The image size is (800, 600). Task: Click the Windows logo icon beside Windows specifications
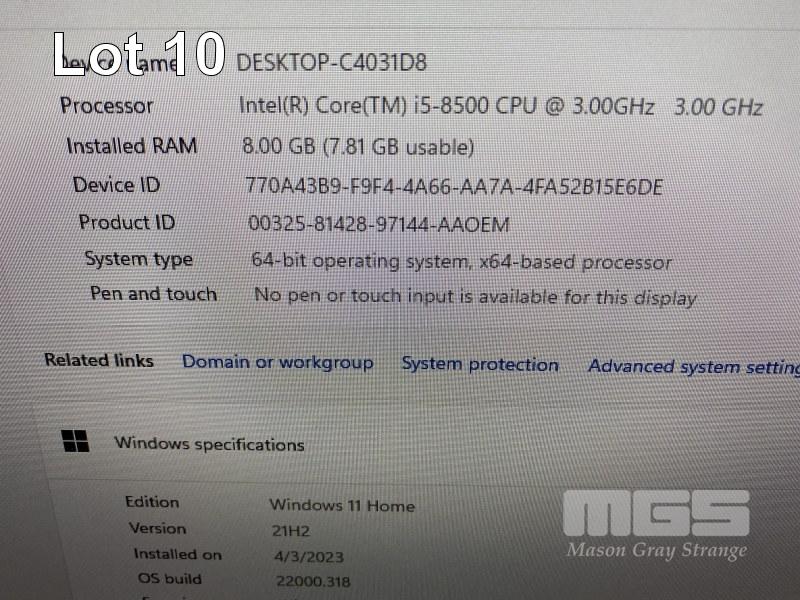(x=75, y=441)
